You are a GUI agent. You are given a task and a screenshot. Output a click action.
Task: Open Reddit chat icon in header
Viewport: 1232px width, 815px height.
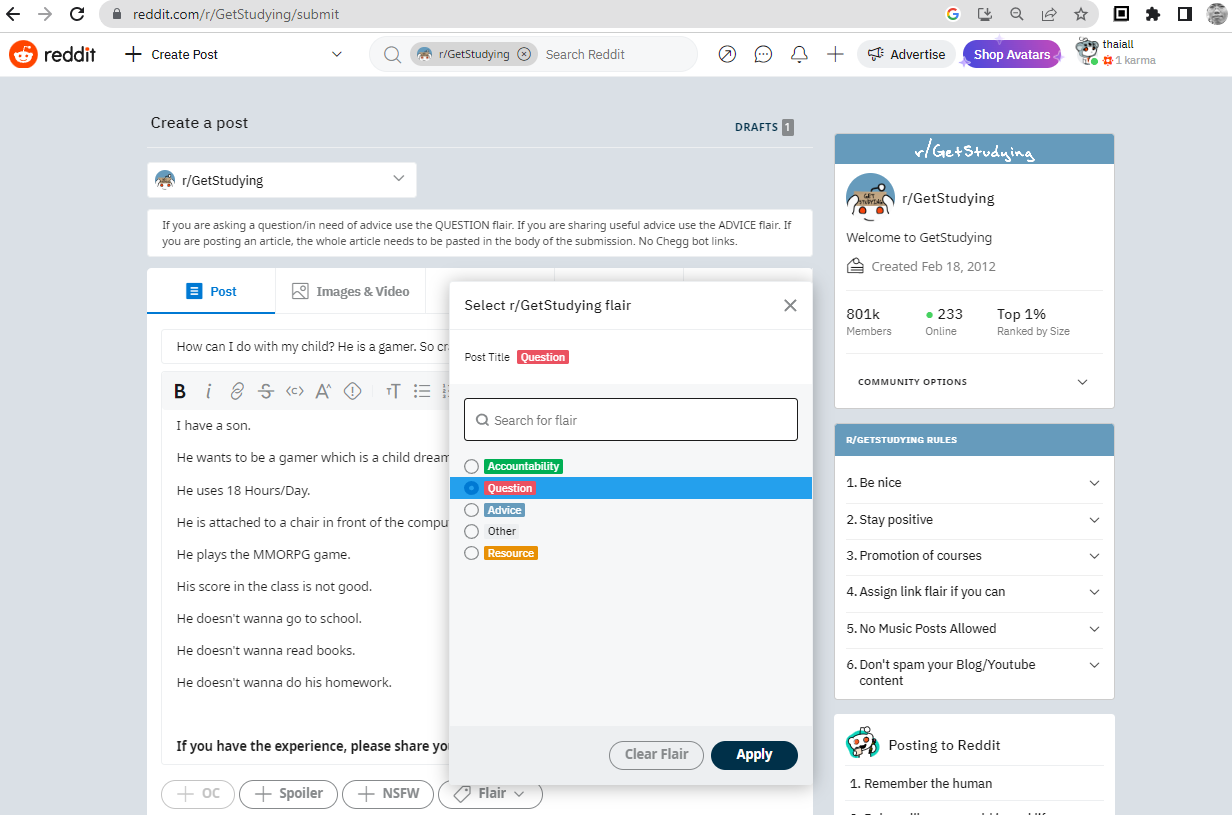coord(763,55)
